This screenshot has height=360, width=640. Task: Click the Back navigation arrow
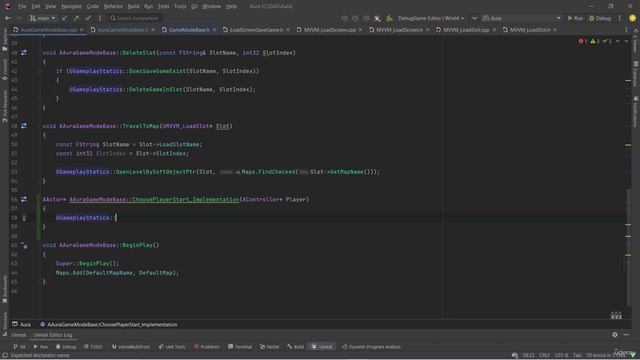[x=8, y=18]
